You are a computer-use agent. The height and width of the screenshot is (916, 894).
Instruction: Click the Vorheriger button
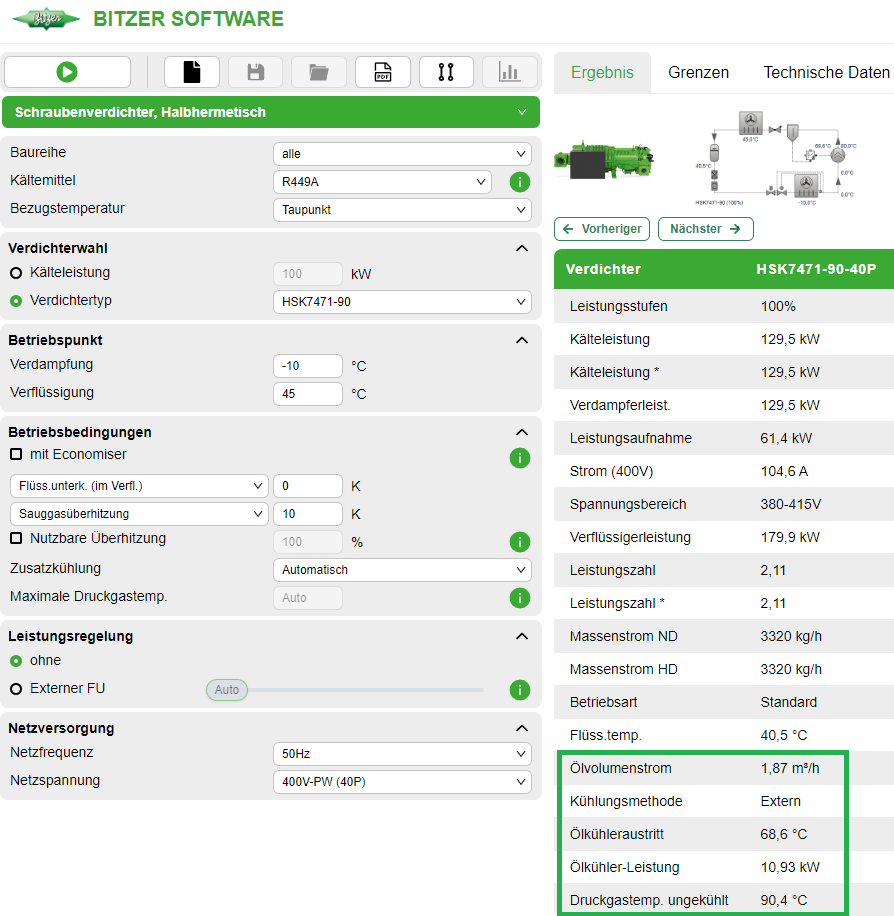pyautogui.click(x=602, y=229)
